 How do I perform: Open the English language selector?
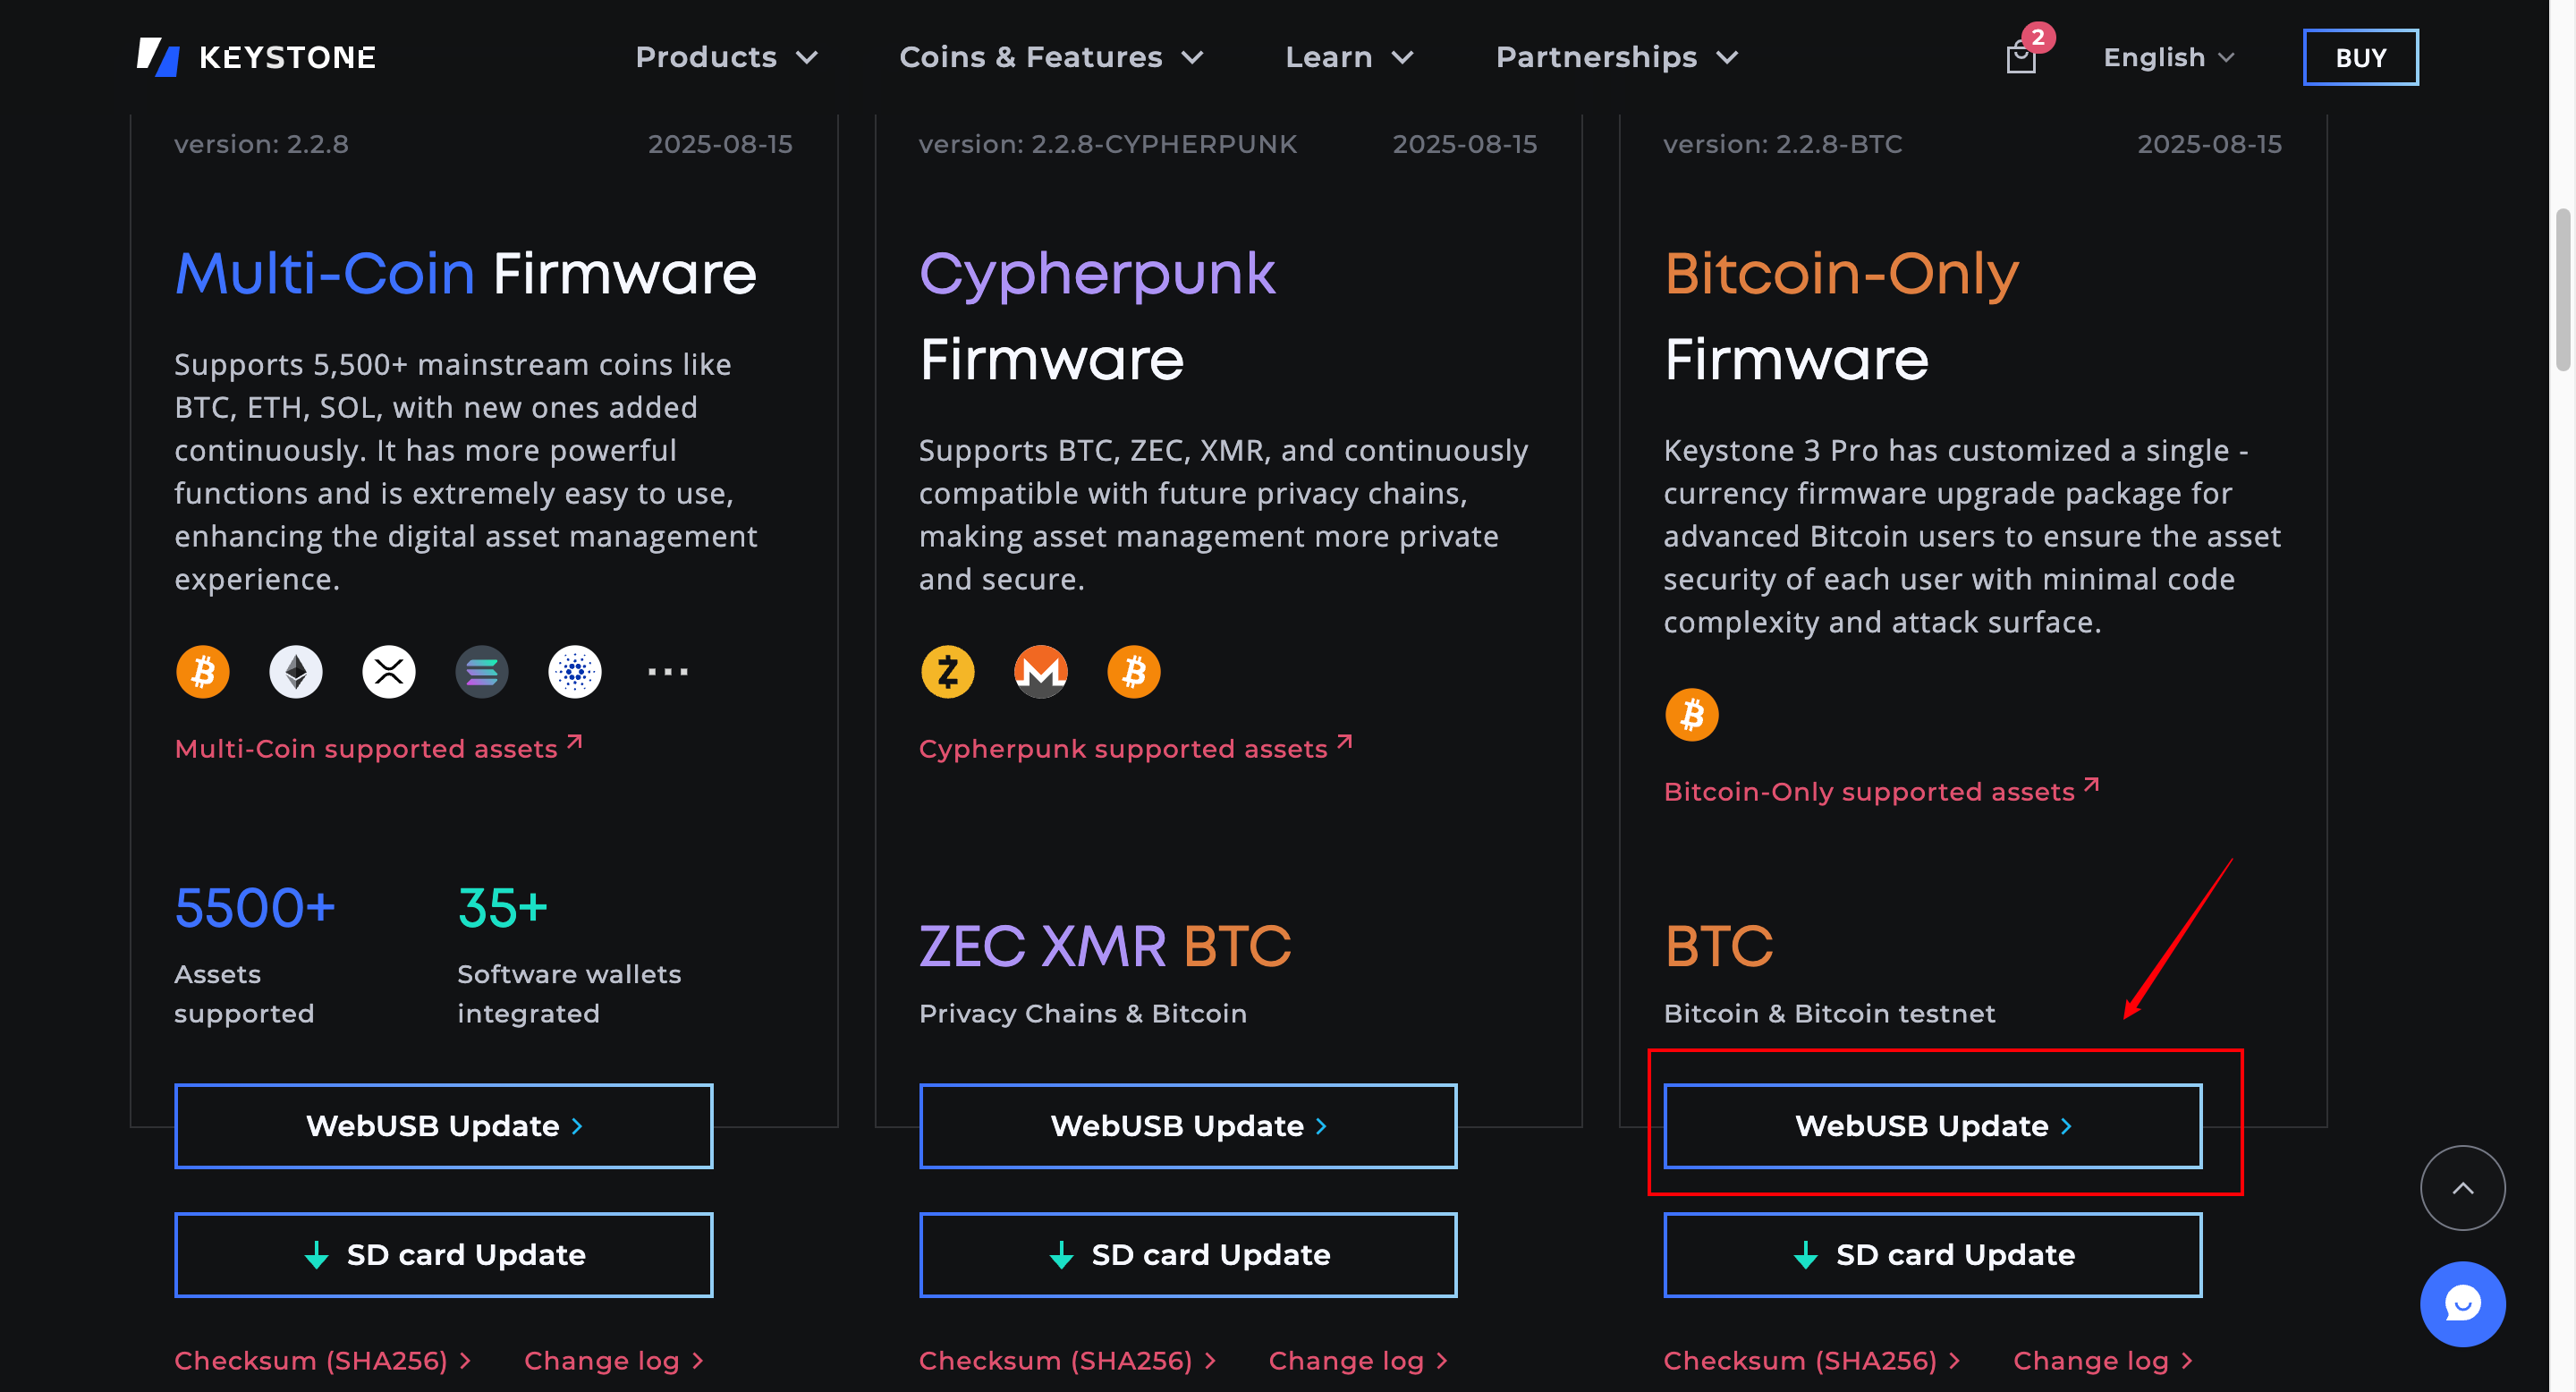(x=2167, y=57)
